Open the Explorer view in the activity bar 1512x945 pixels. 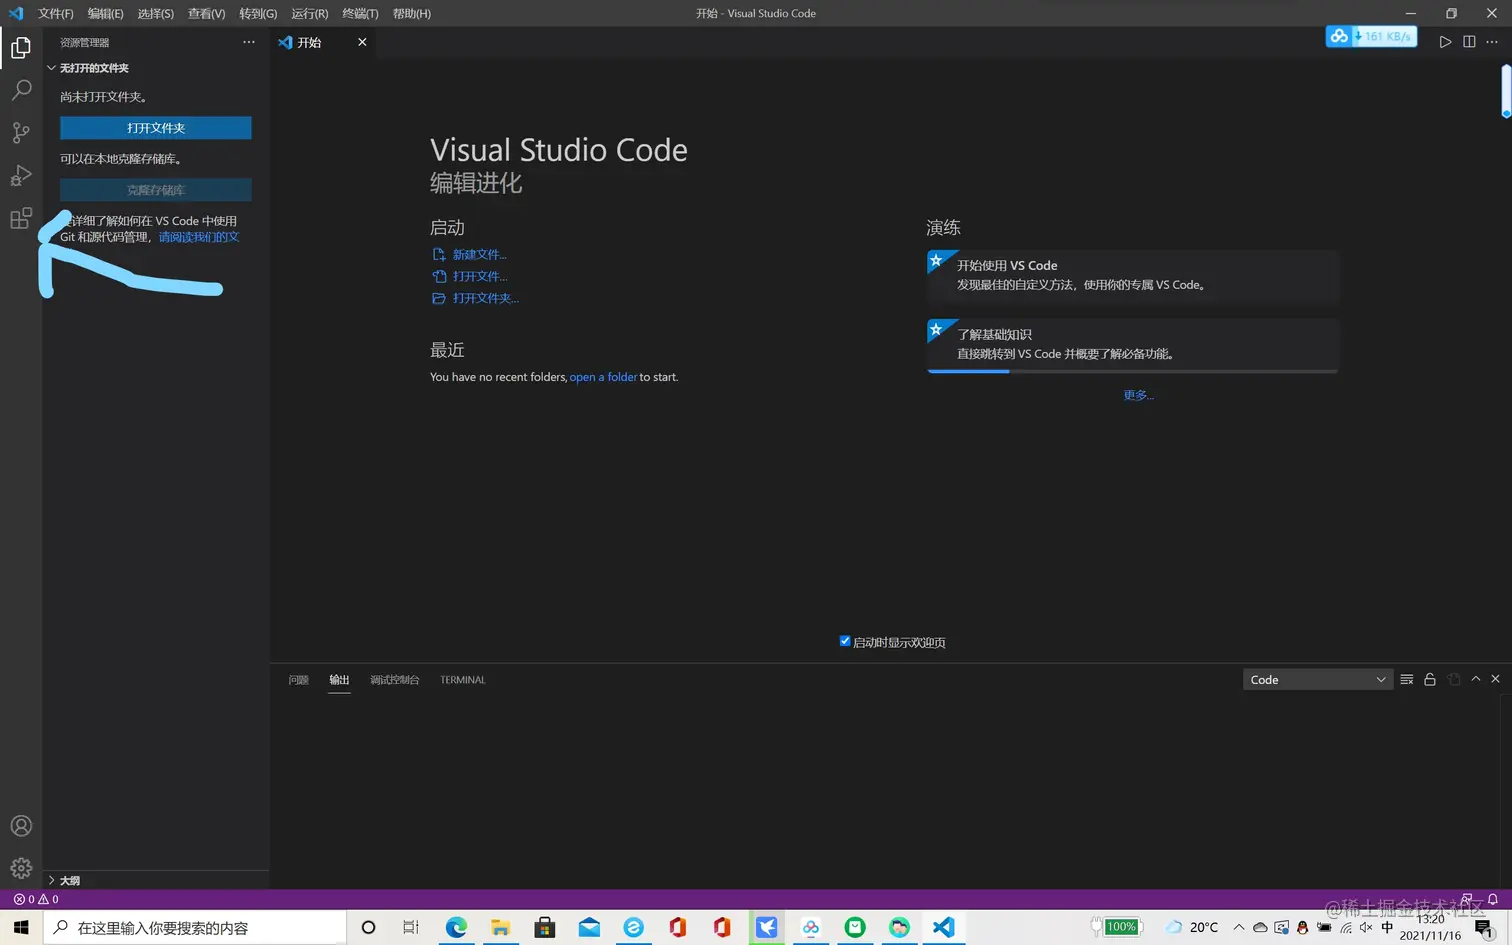21,48
